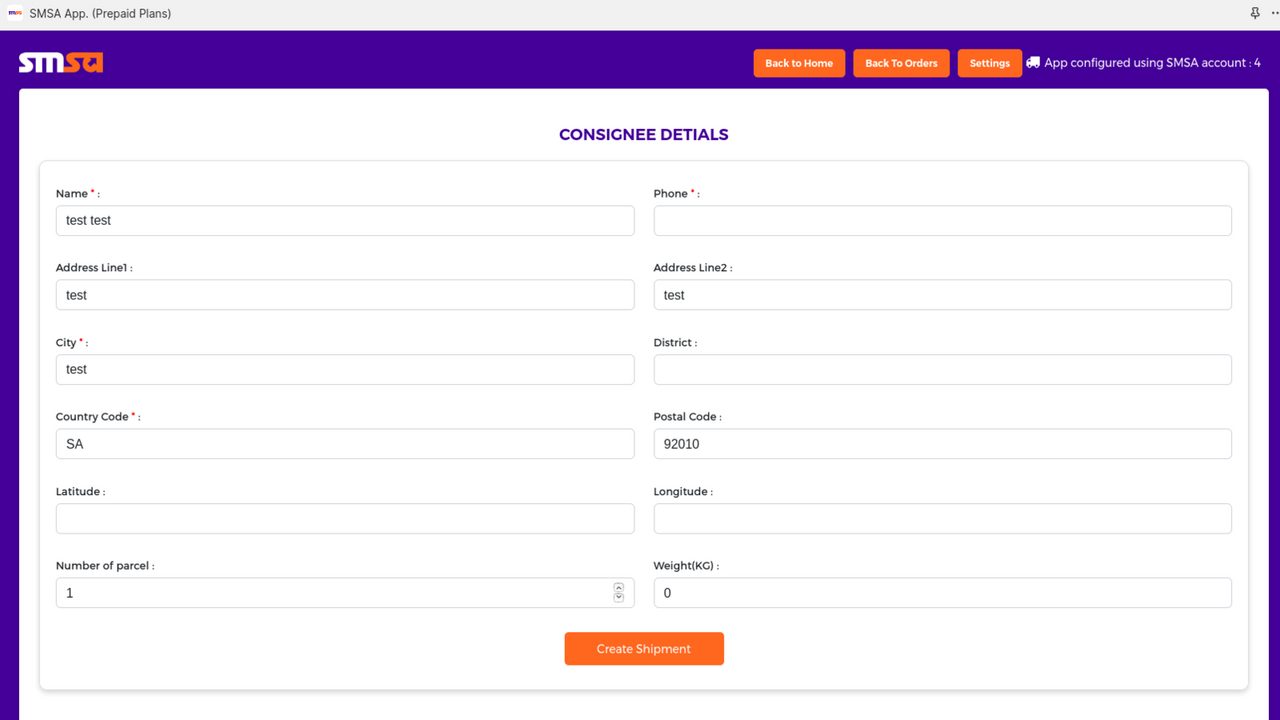Select the Postal Code field showing 92010
The width and height of the screenshot is (1280, 720).
click(x=942, y=443)
